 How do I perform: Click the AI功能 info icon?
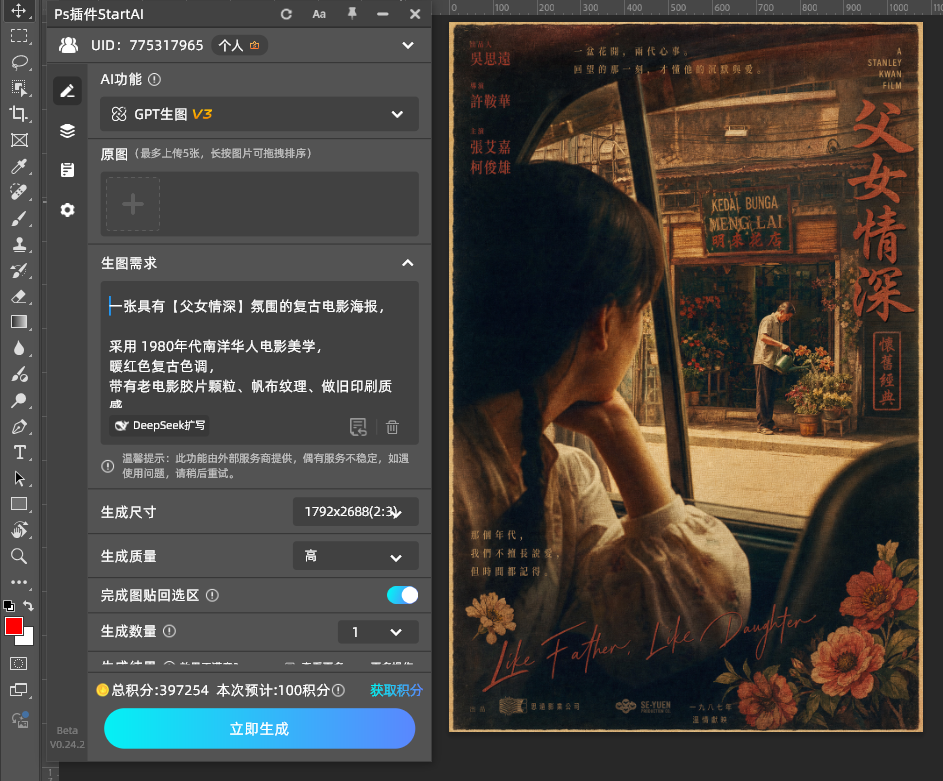155,79
